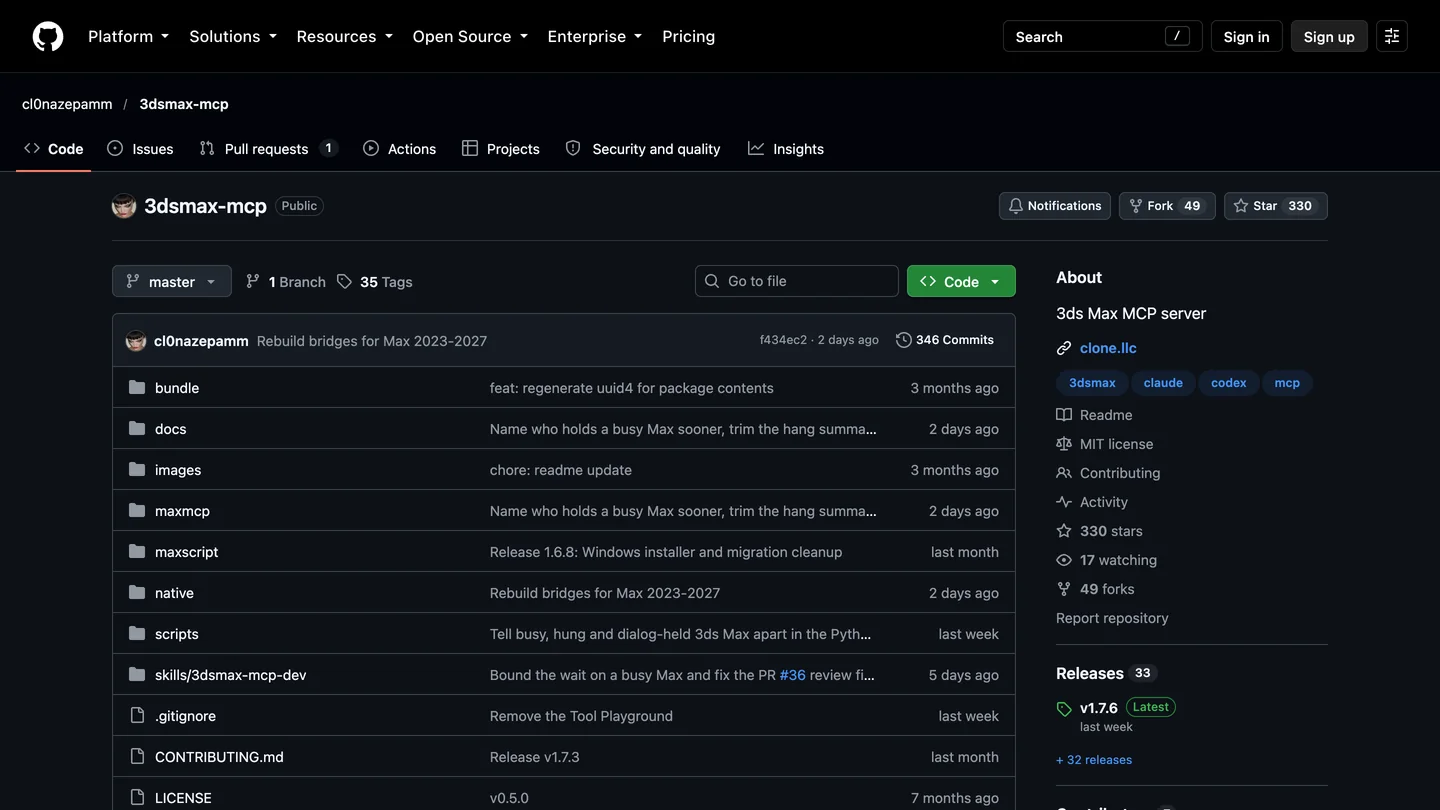Open the docs folder

[x=170, y=429]
